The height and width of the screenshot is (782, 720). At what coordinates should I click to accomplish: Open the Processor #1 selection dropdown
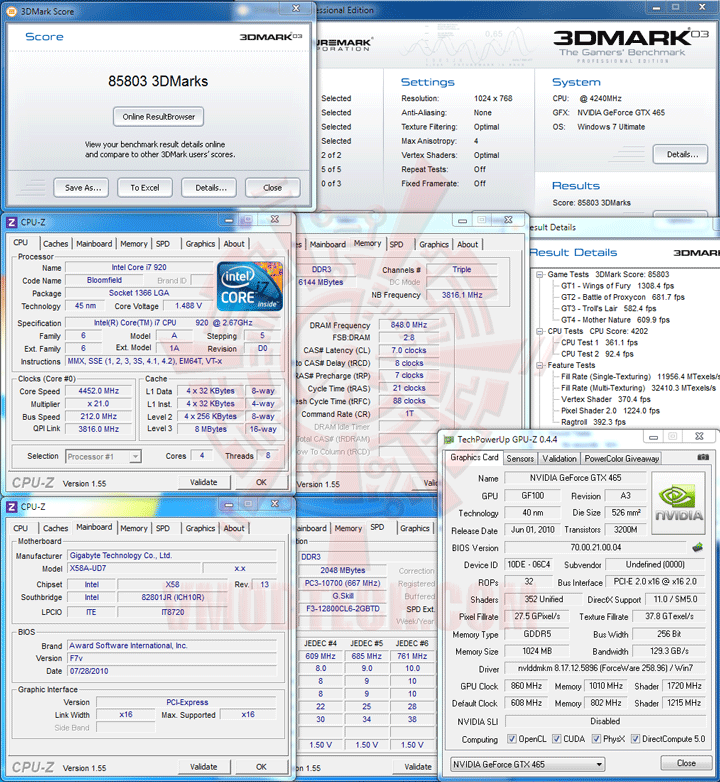103,456
